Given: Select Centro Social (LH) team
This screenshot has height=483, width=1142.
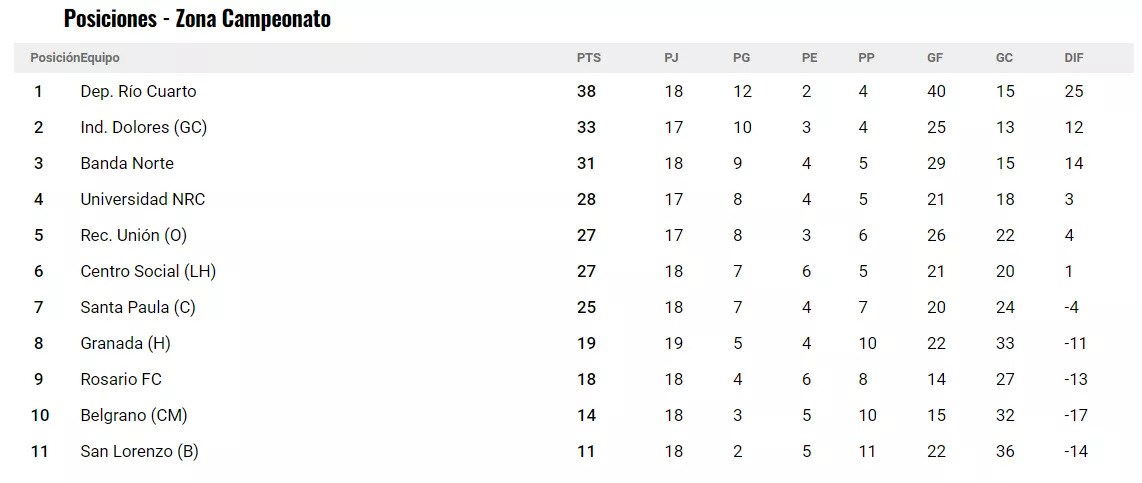Looking at the screenshot, I should click(148, 271).
